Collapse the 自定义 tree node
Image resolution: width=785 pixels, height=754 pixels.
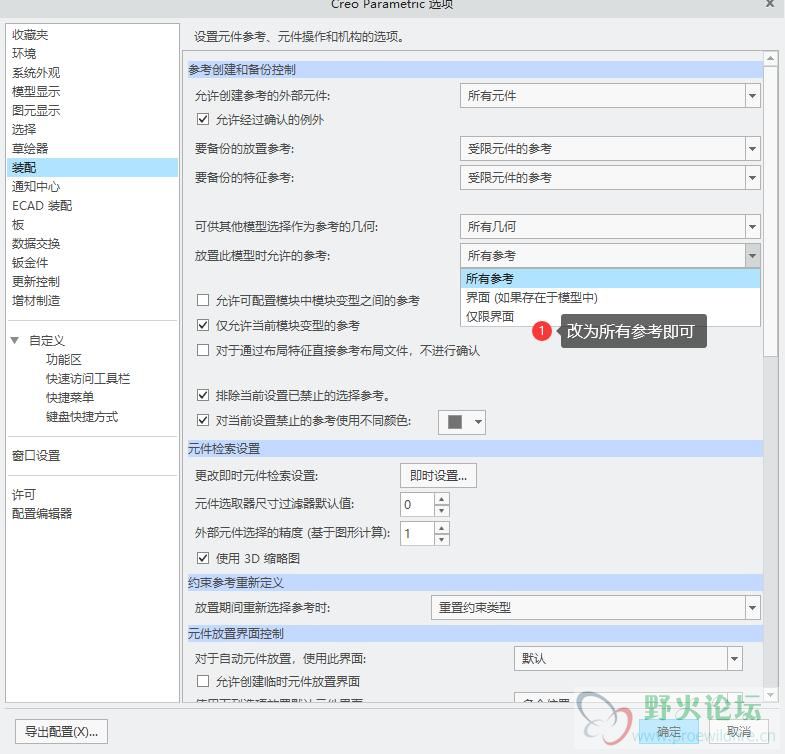click(15, 340)
